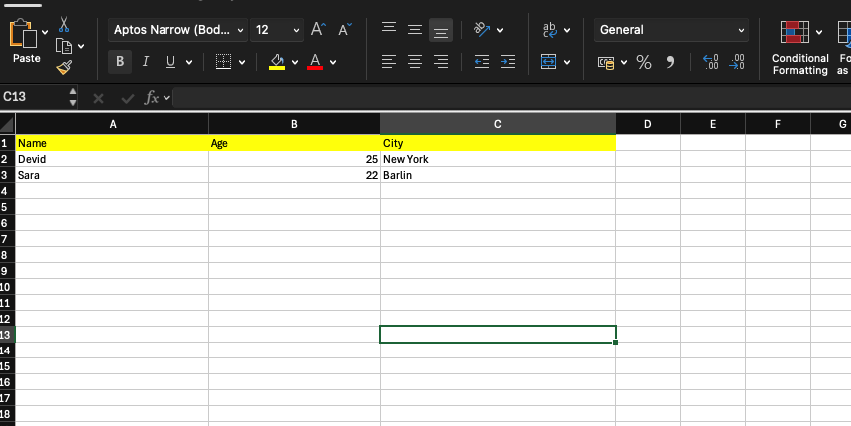Apply percent style formatting
851x426 pixels.
(644, 63)
